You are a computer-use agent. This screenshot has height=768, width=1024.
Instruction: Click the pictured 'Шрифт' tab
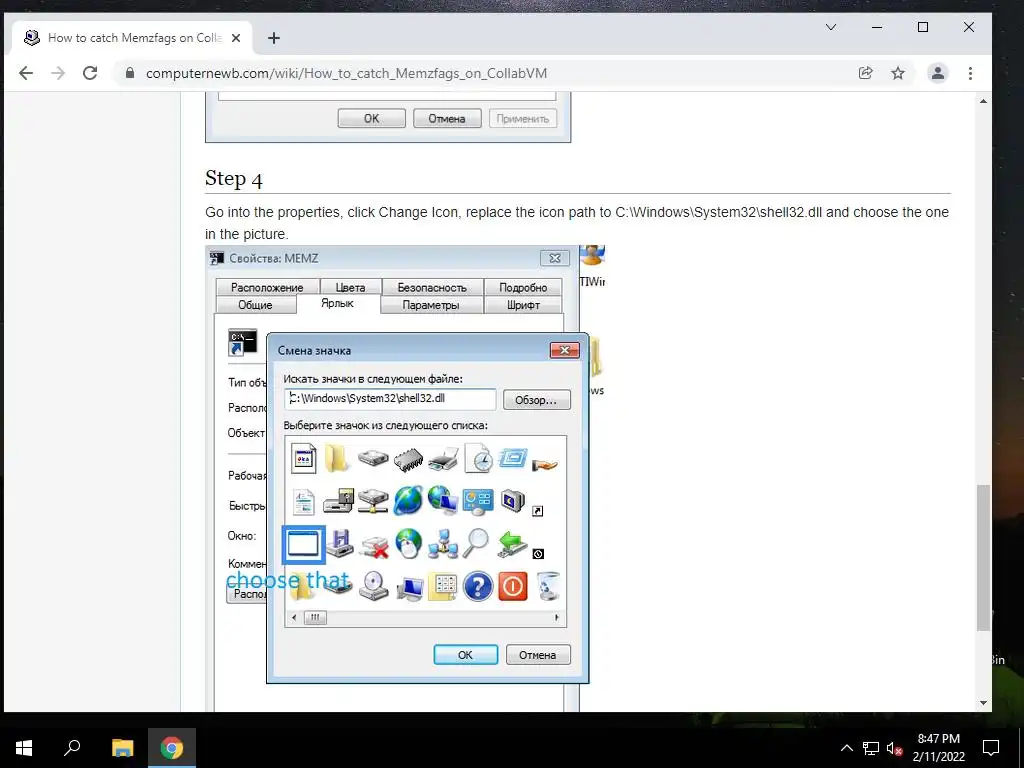[x=523, y=305]
